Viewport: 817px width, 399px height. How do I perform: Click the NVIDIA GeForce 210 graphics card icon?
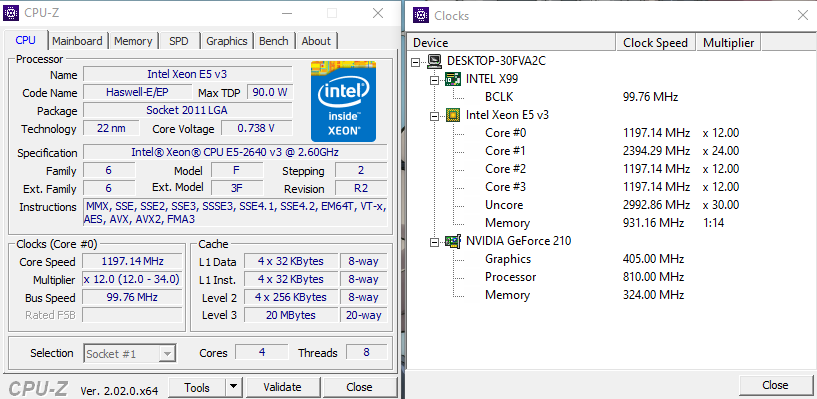tap(453, 241)
